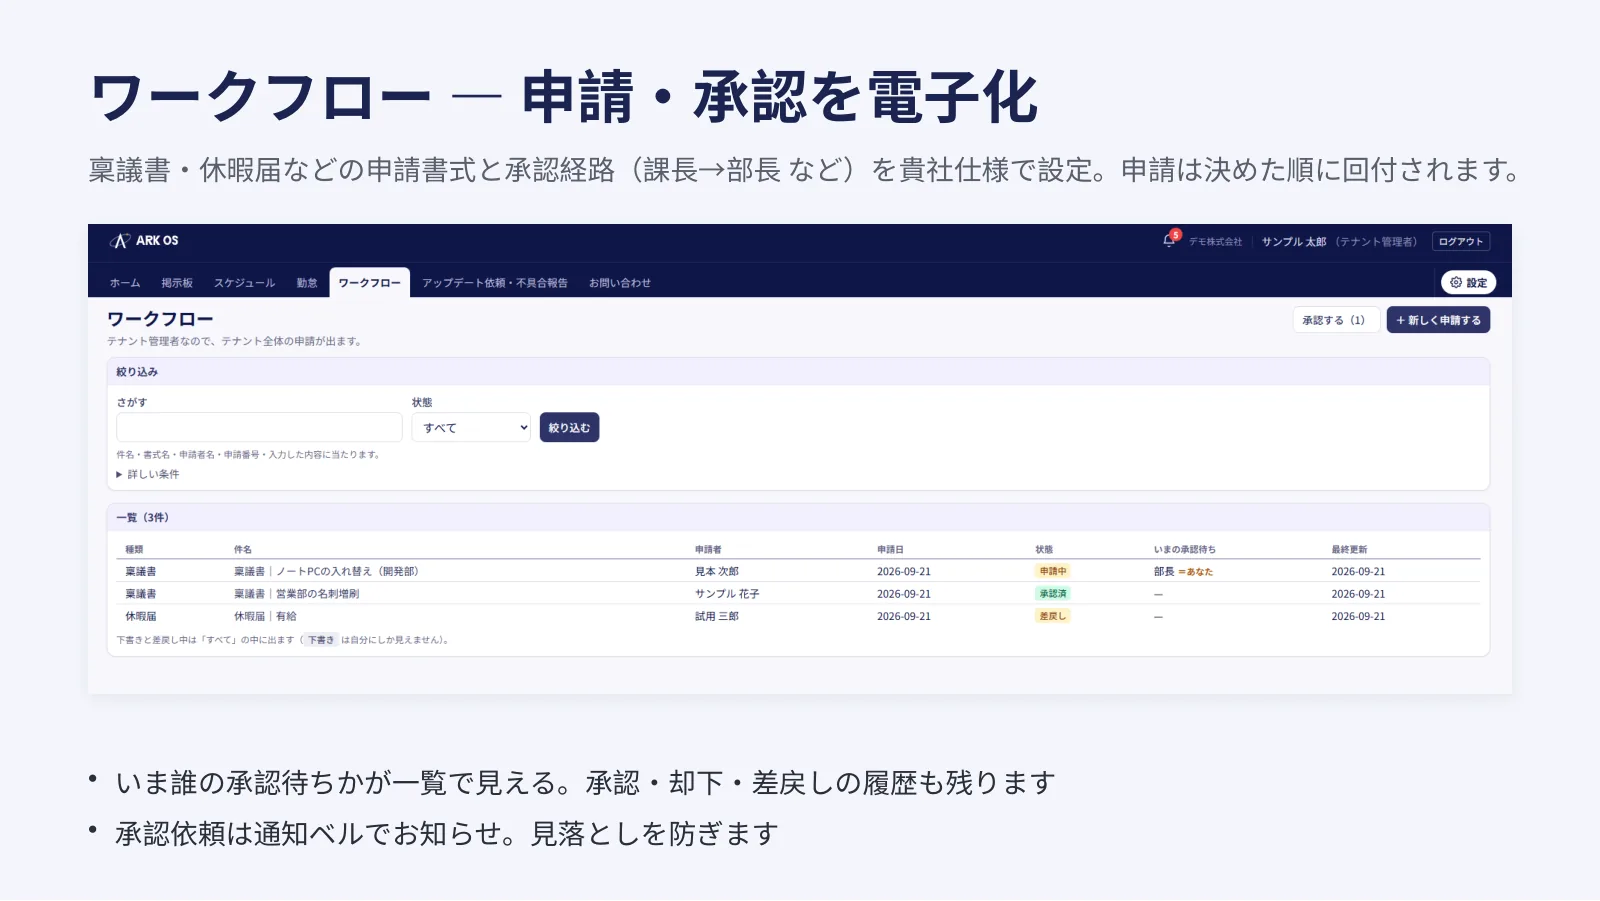
Task: Click the 下書き badge in the footnote
Action: click(x=320, y=640)
